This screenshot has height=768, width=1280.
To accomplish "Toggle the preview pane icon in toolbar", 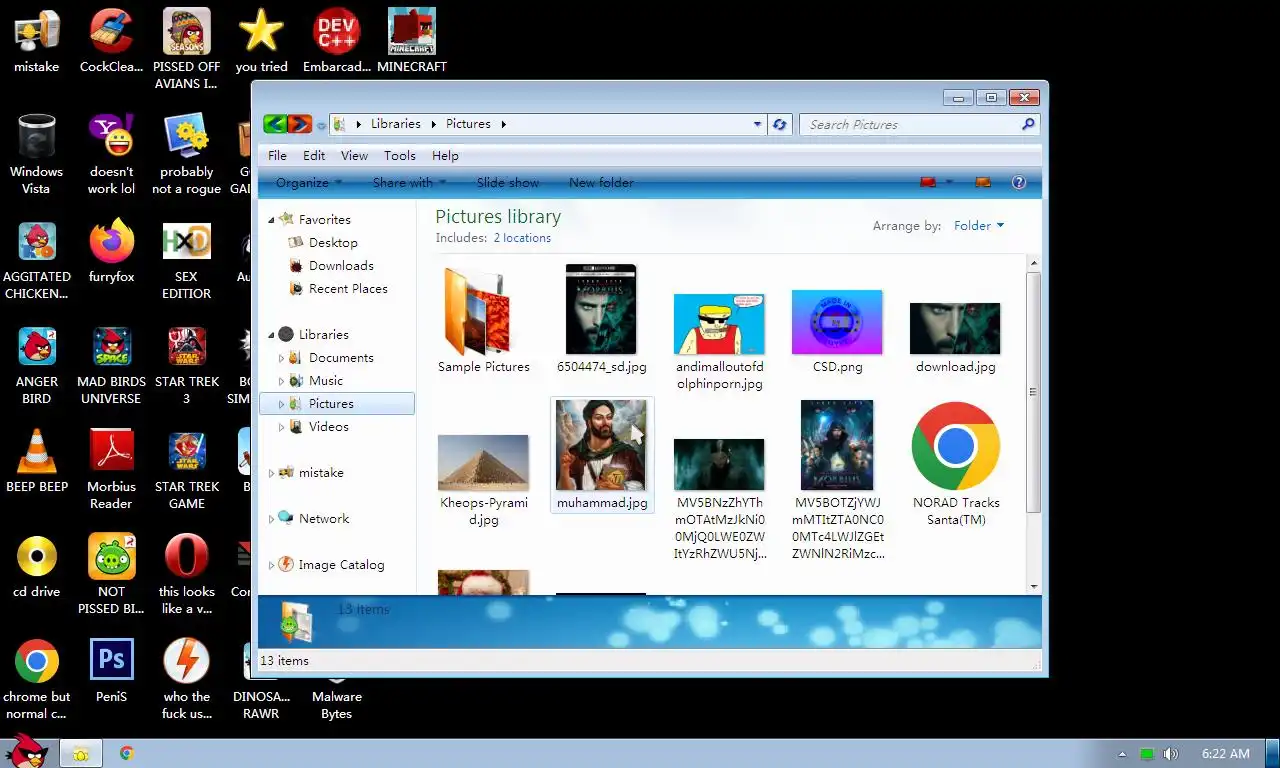I will pos(983,182).
